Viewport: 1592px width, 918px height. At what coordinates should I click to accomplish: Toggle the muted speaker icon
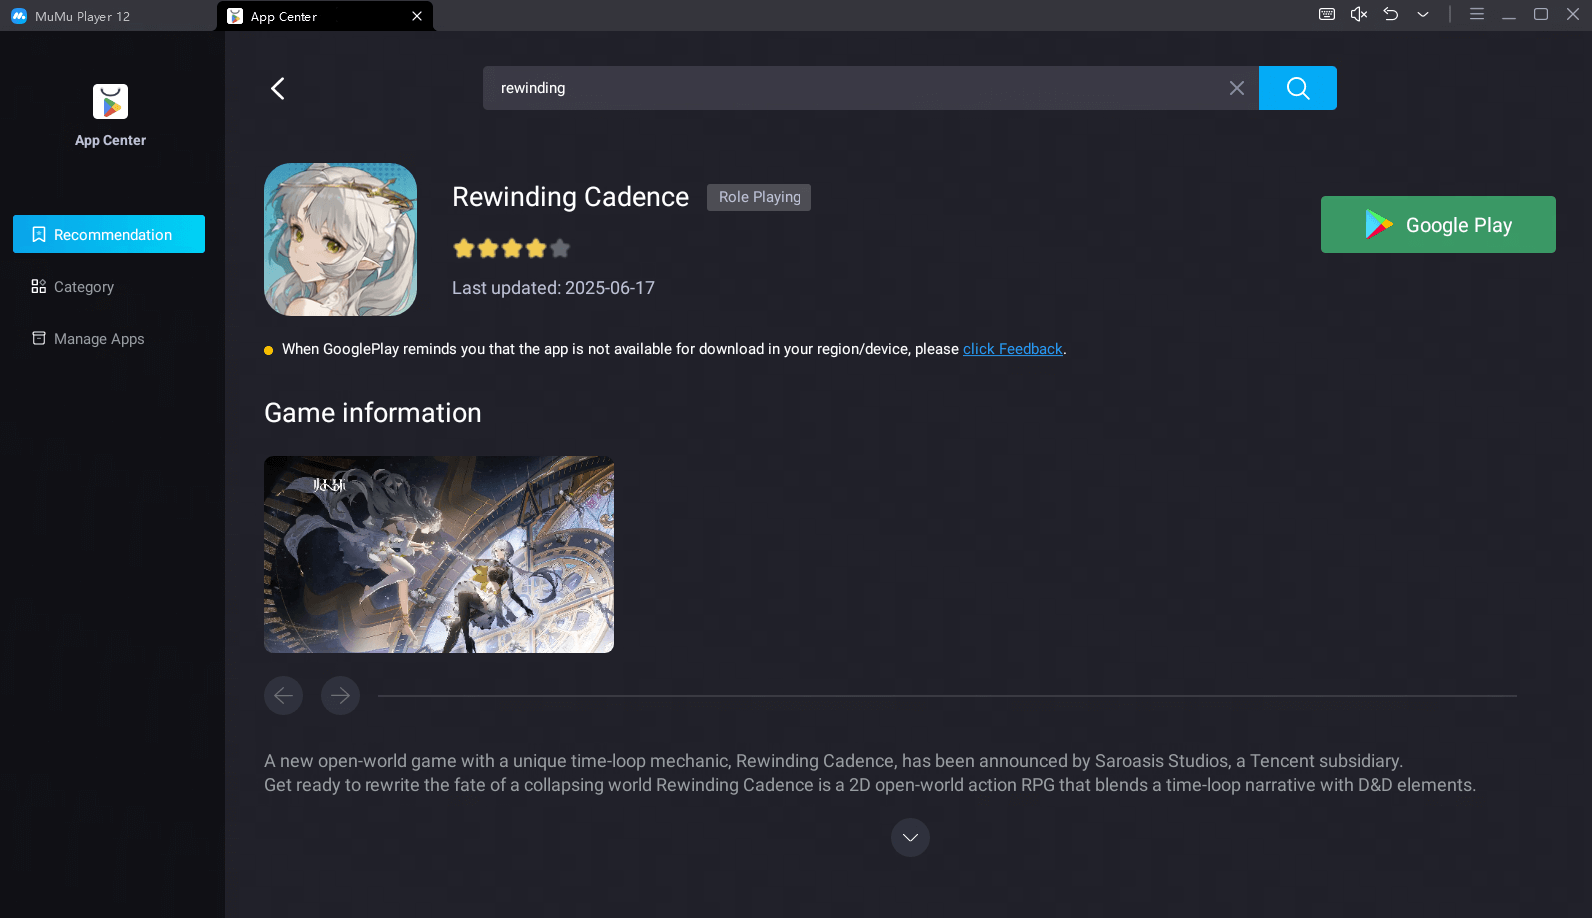coord(1358,14)
